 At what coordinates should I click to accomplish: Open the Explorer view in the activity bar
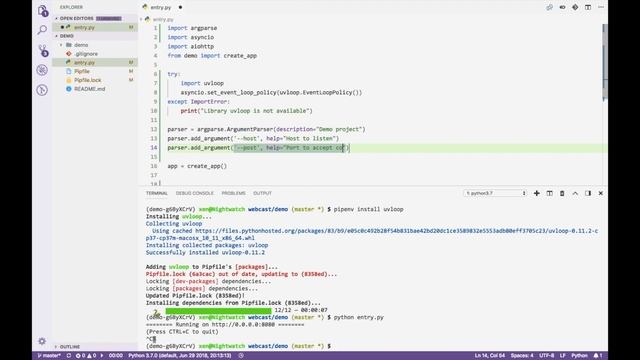(42, 11)
